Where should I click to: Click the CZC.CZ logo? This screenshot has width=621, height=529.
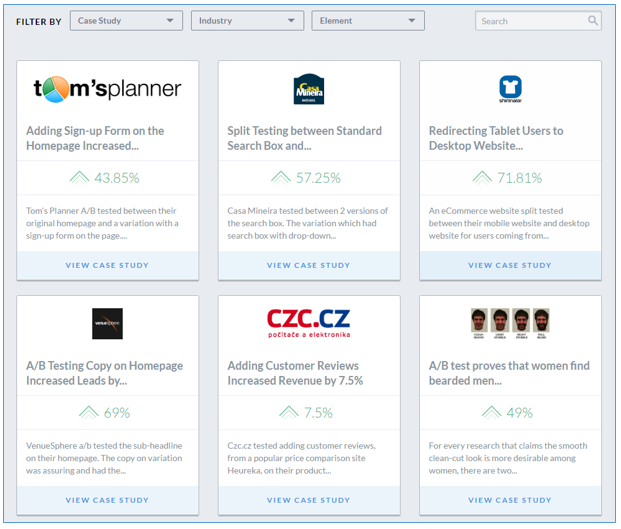click(308, 323)
